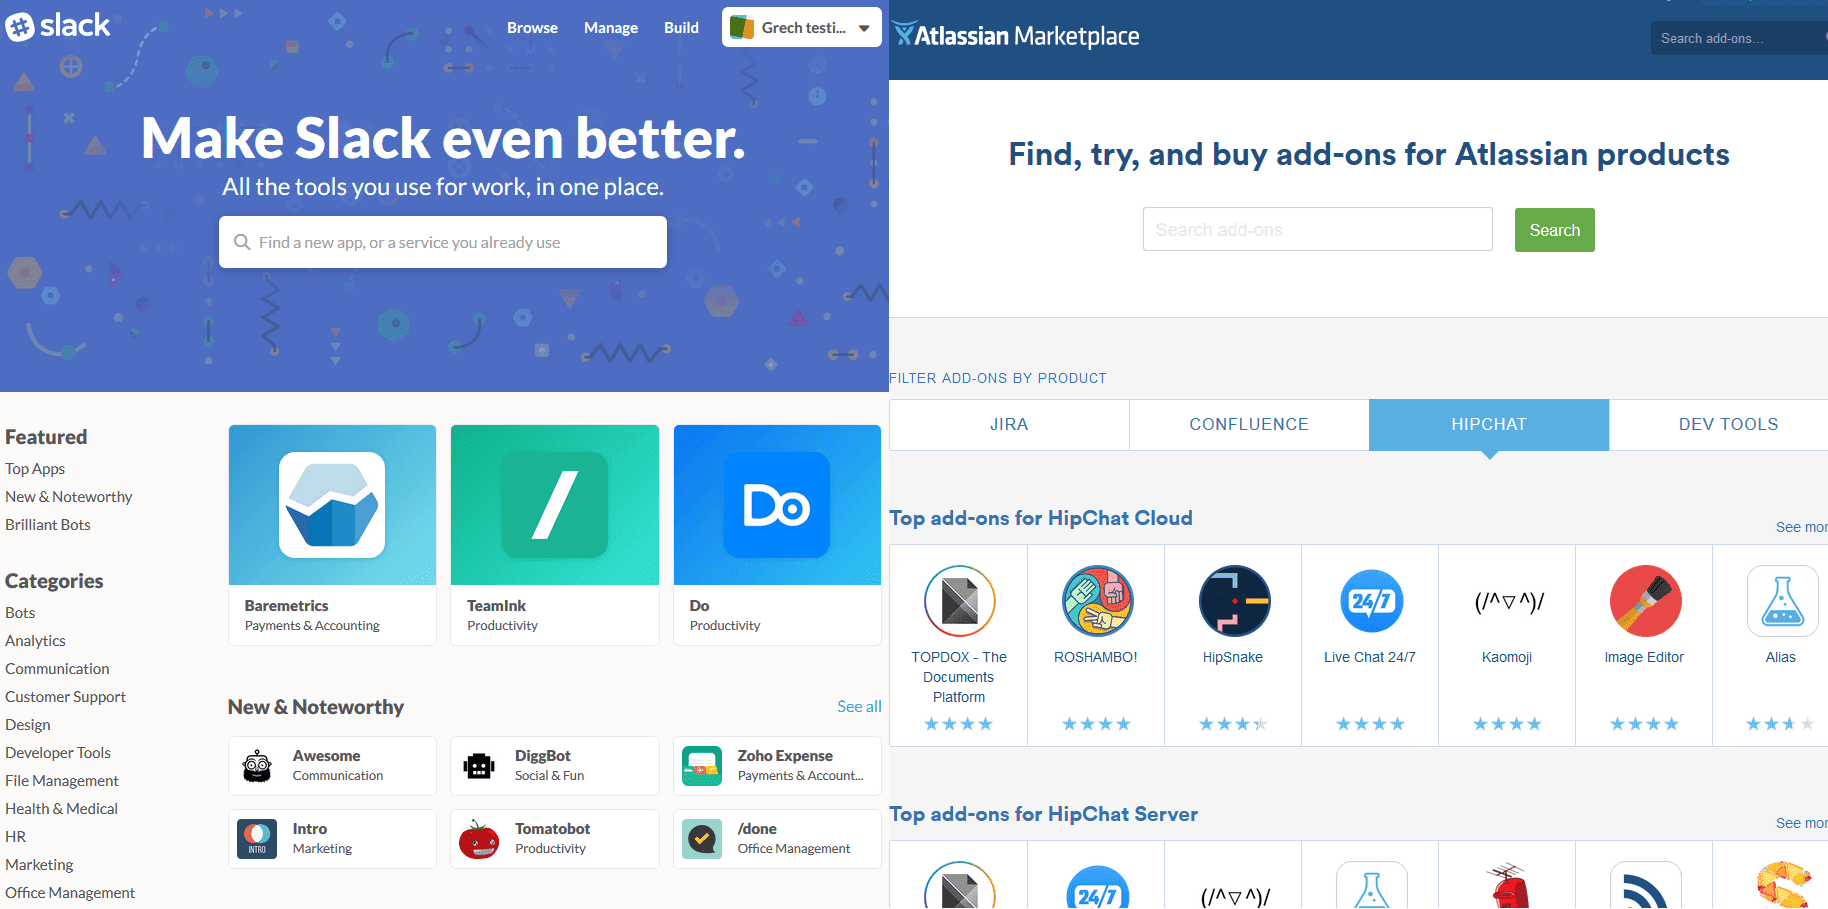Open the Marketing category
The height and width of the screenshot is (909, 1828).
click(39, 864)
